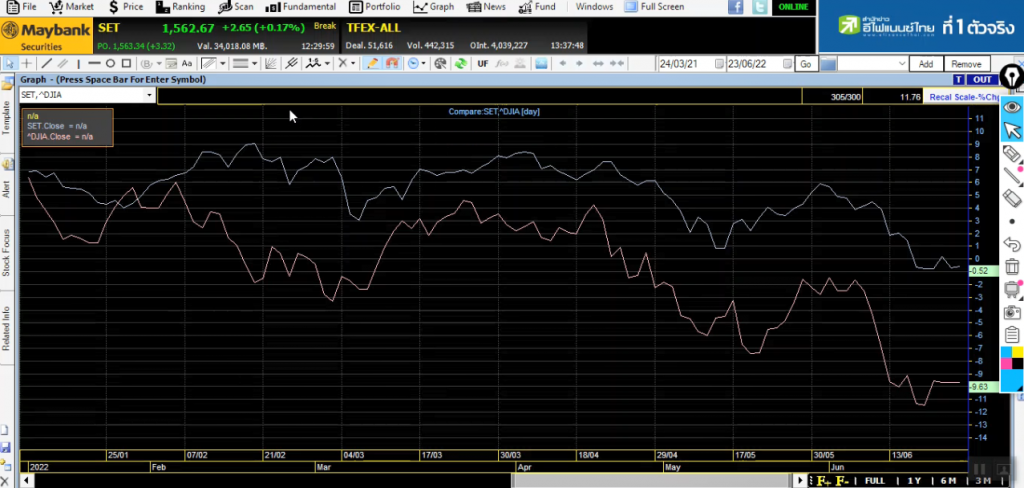Click the UF toolbar button

point(483,63)
